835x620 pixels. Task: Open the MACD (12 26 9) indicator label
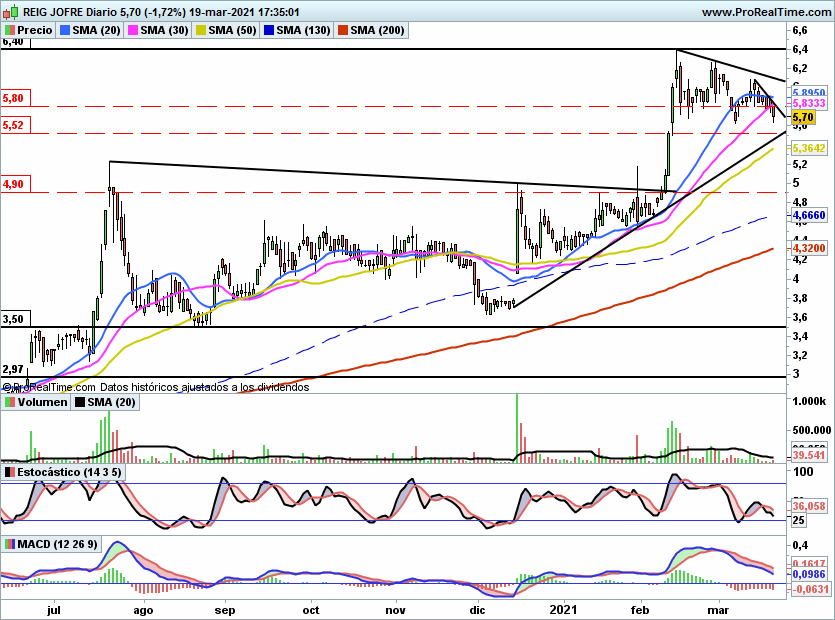51,544
